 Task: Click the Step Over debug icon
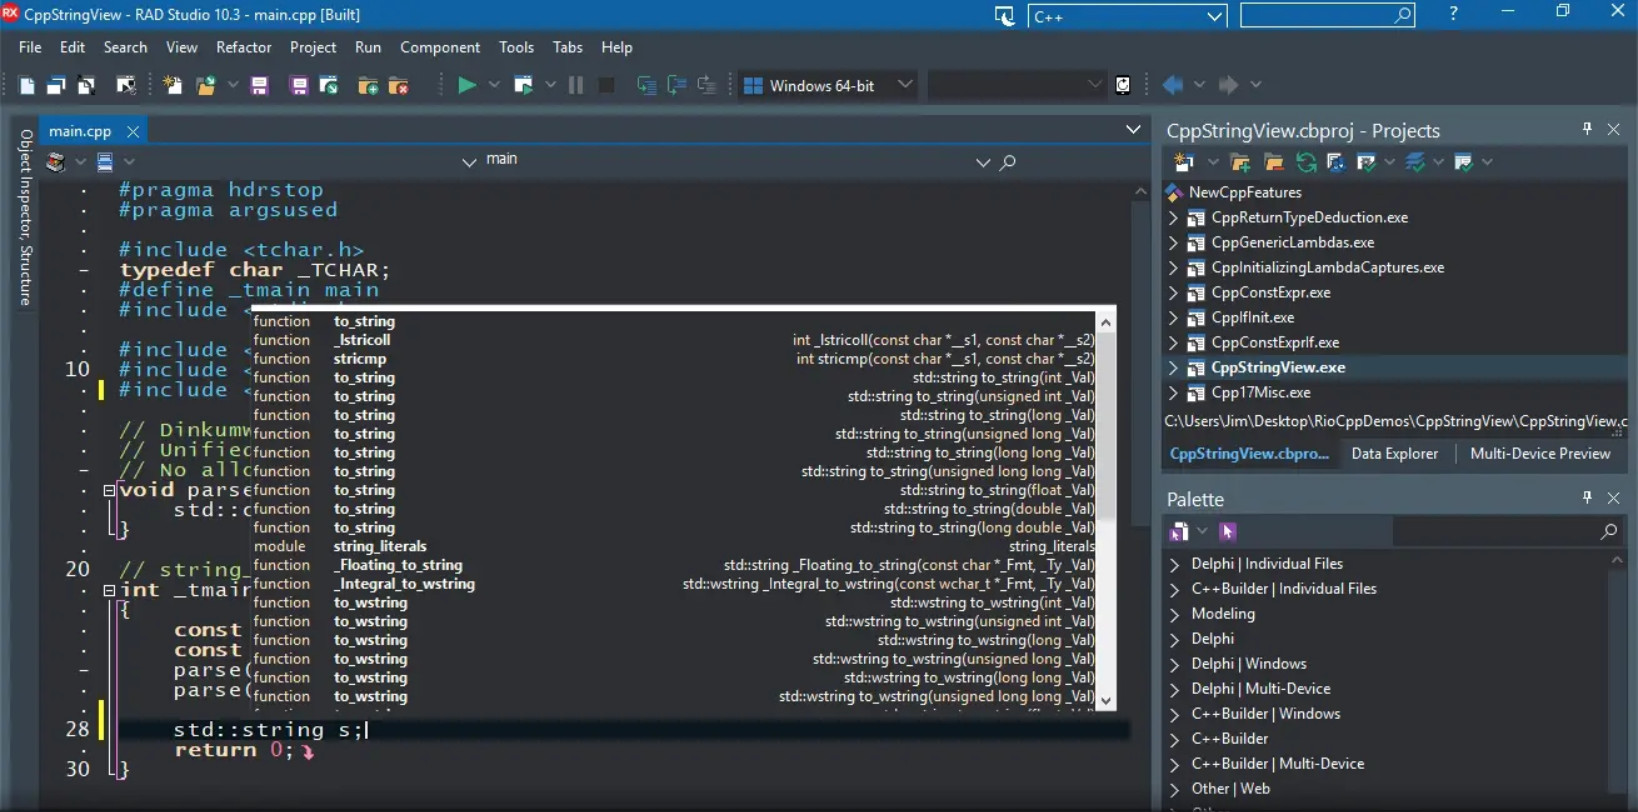click(x=676, y=85)
